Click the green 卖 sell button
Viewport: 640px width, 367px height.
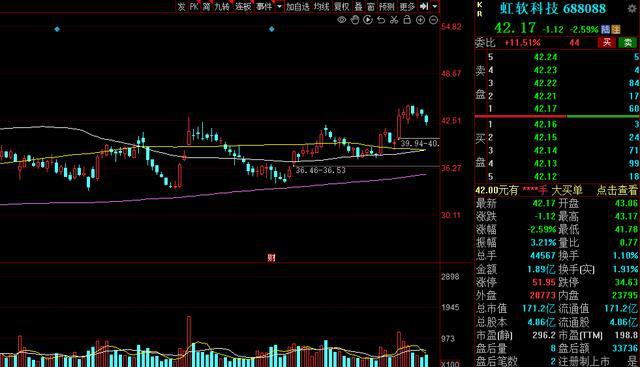[628, 42]
